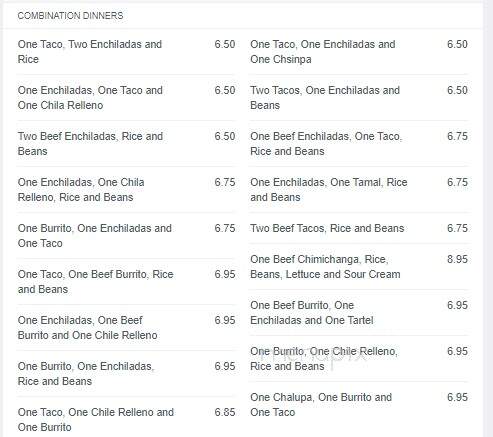Pick Two Tacos, One Enchiladas and Beans
This screenshot has width=493, height=437.
coord(359,98)
